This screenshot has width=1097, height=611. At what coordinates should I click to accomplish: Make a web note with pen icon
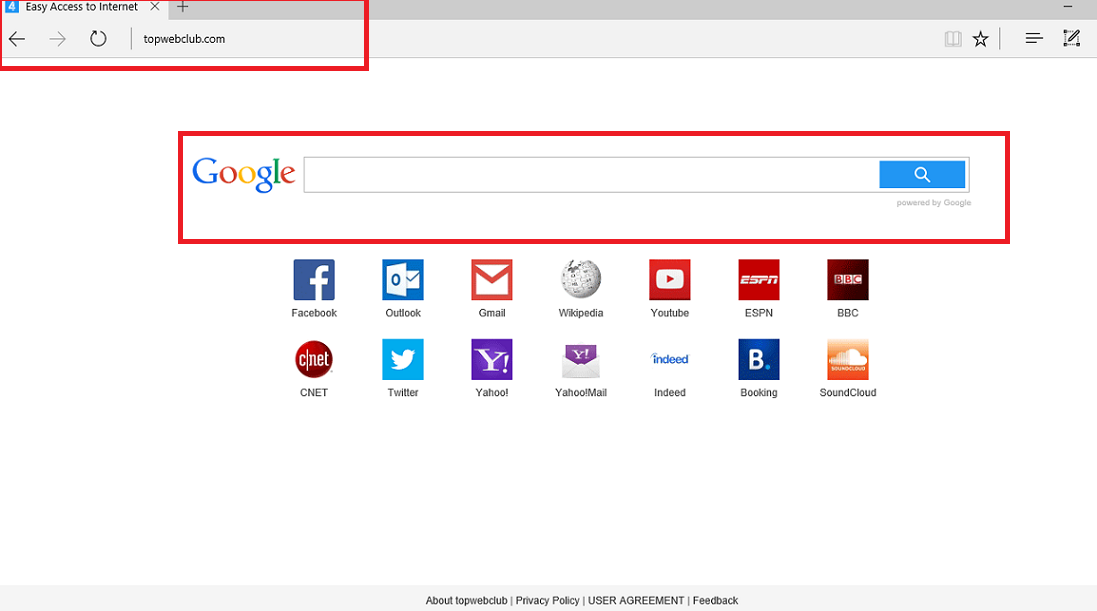coord(1071,38)
